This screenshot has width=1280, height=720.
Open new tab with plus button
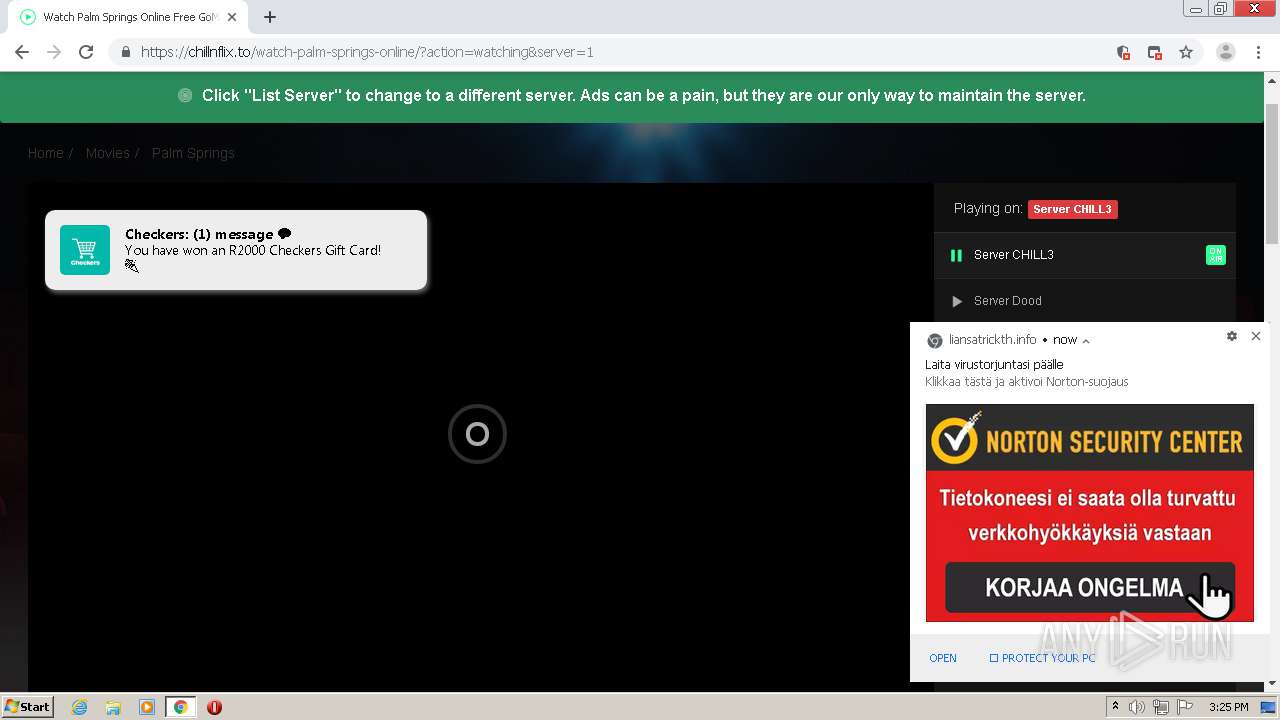point(270,17)
